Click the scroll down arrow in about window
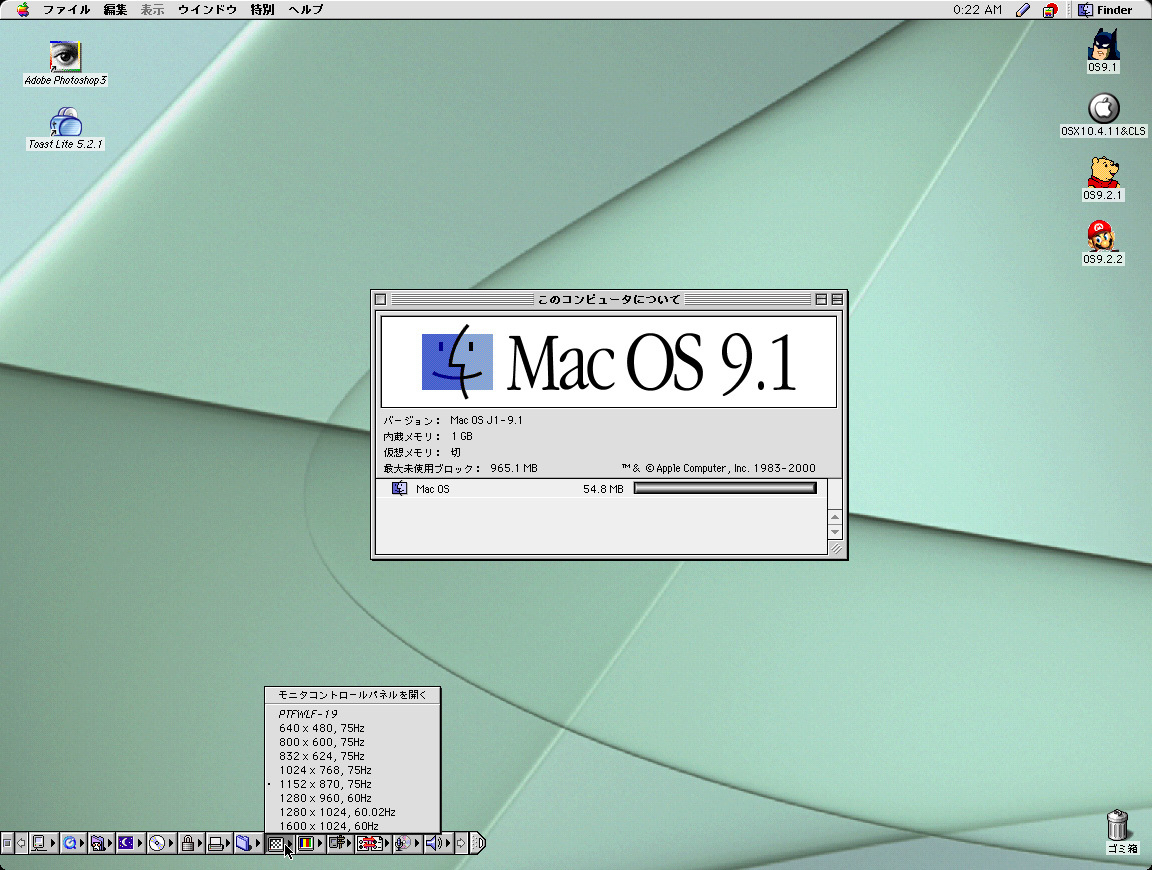The height and width of the screenshot is (870, 1152). (835, 533)
